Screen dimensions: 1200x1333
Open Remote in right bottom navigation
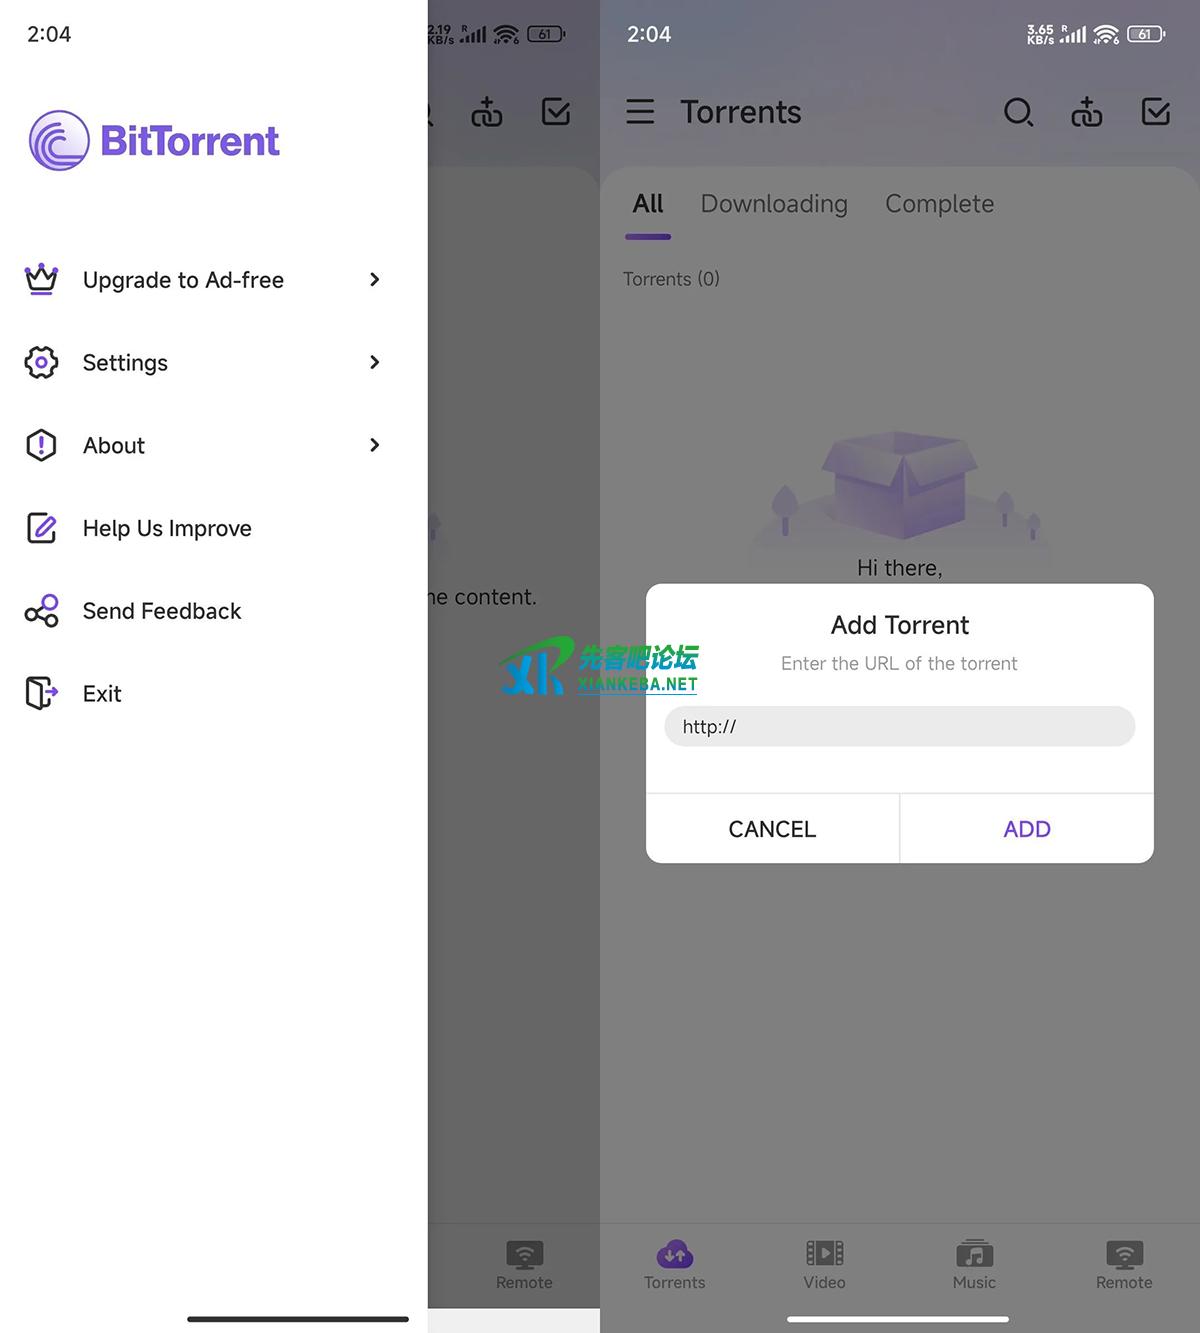(x=1124, y=1265)
